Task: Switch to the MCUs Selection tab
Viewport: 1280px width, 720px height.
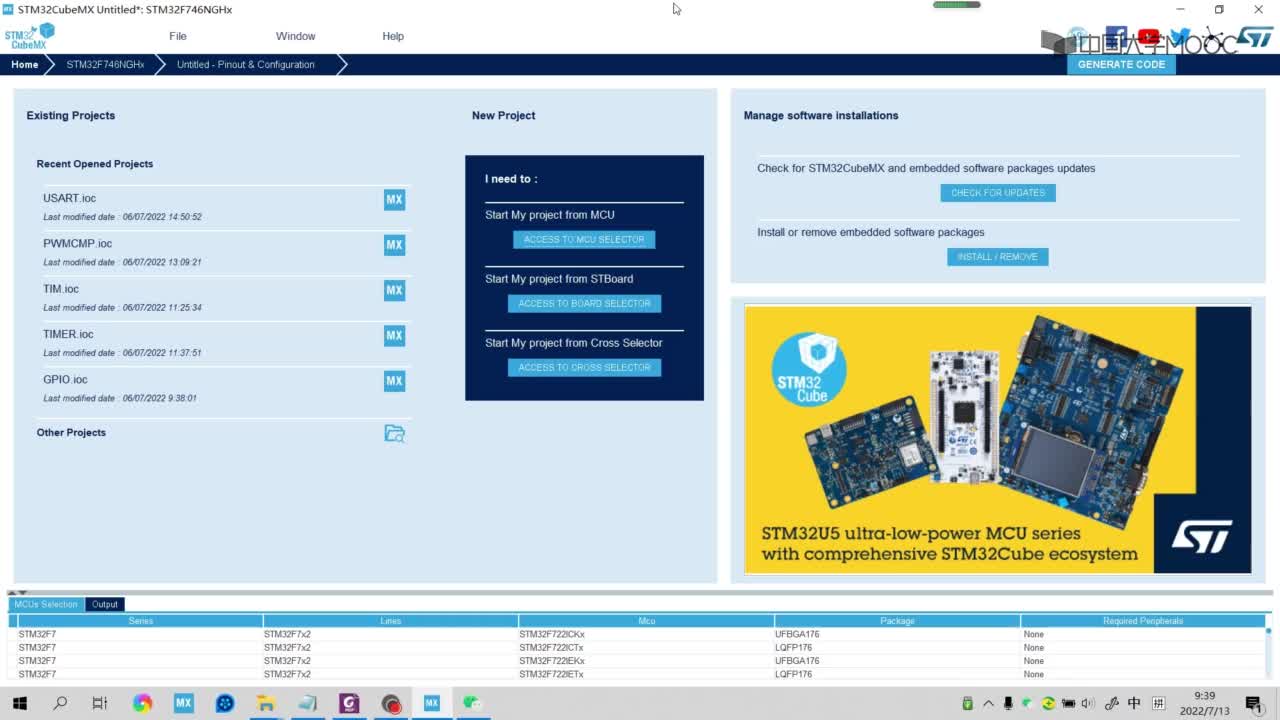Action: 46,604
